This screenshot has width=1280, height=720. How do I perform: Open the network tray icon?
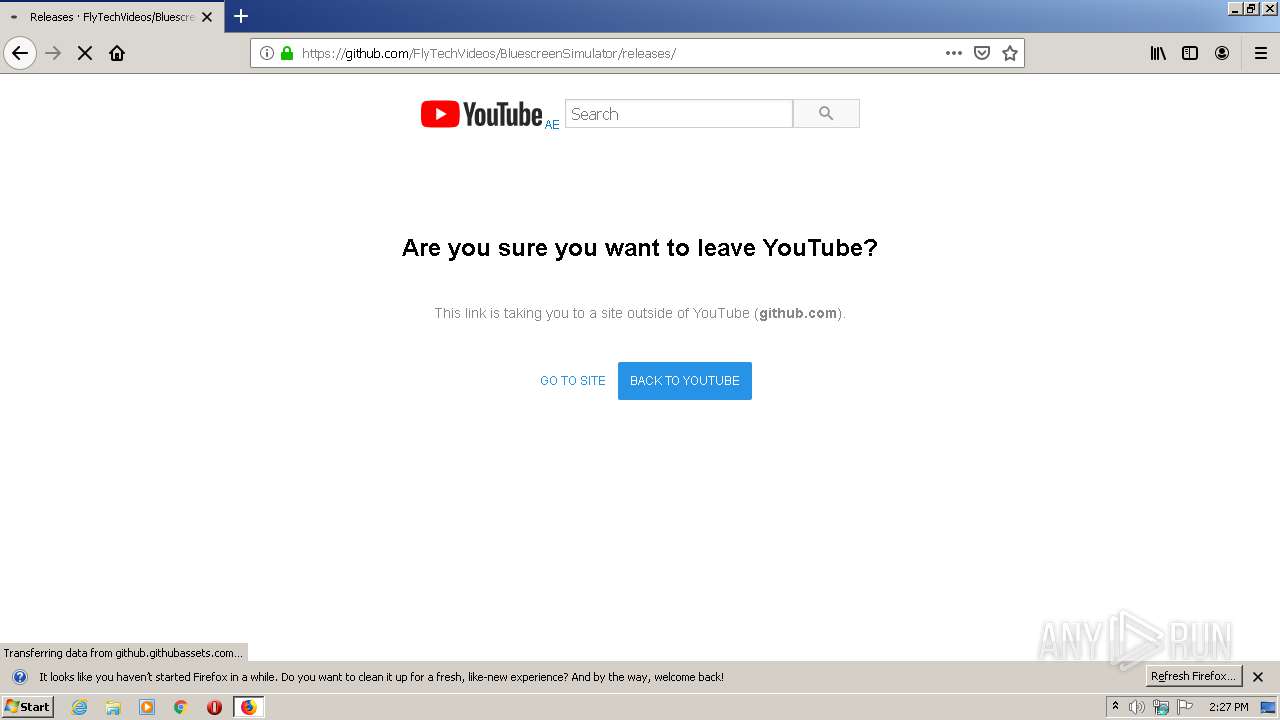pos(1161,707)
